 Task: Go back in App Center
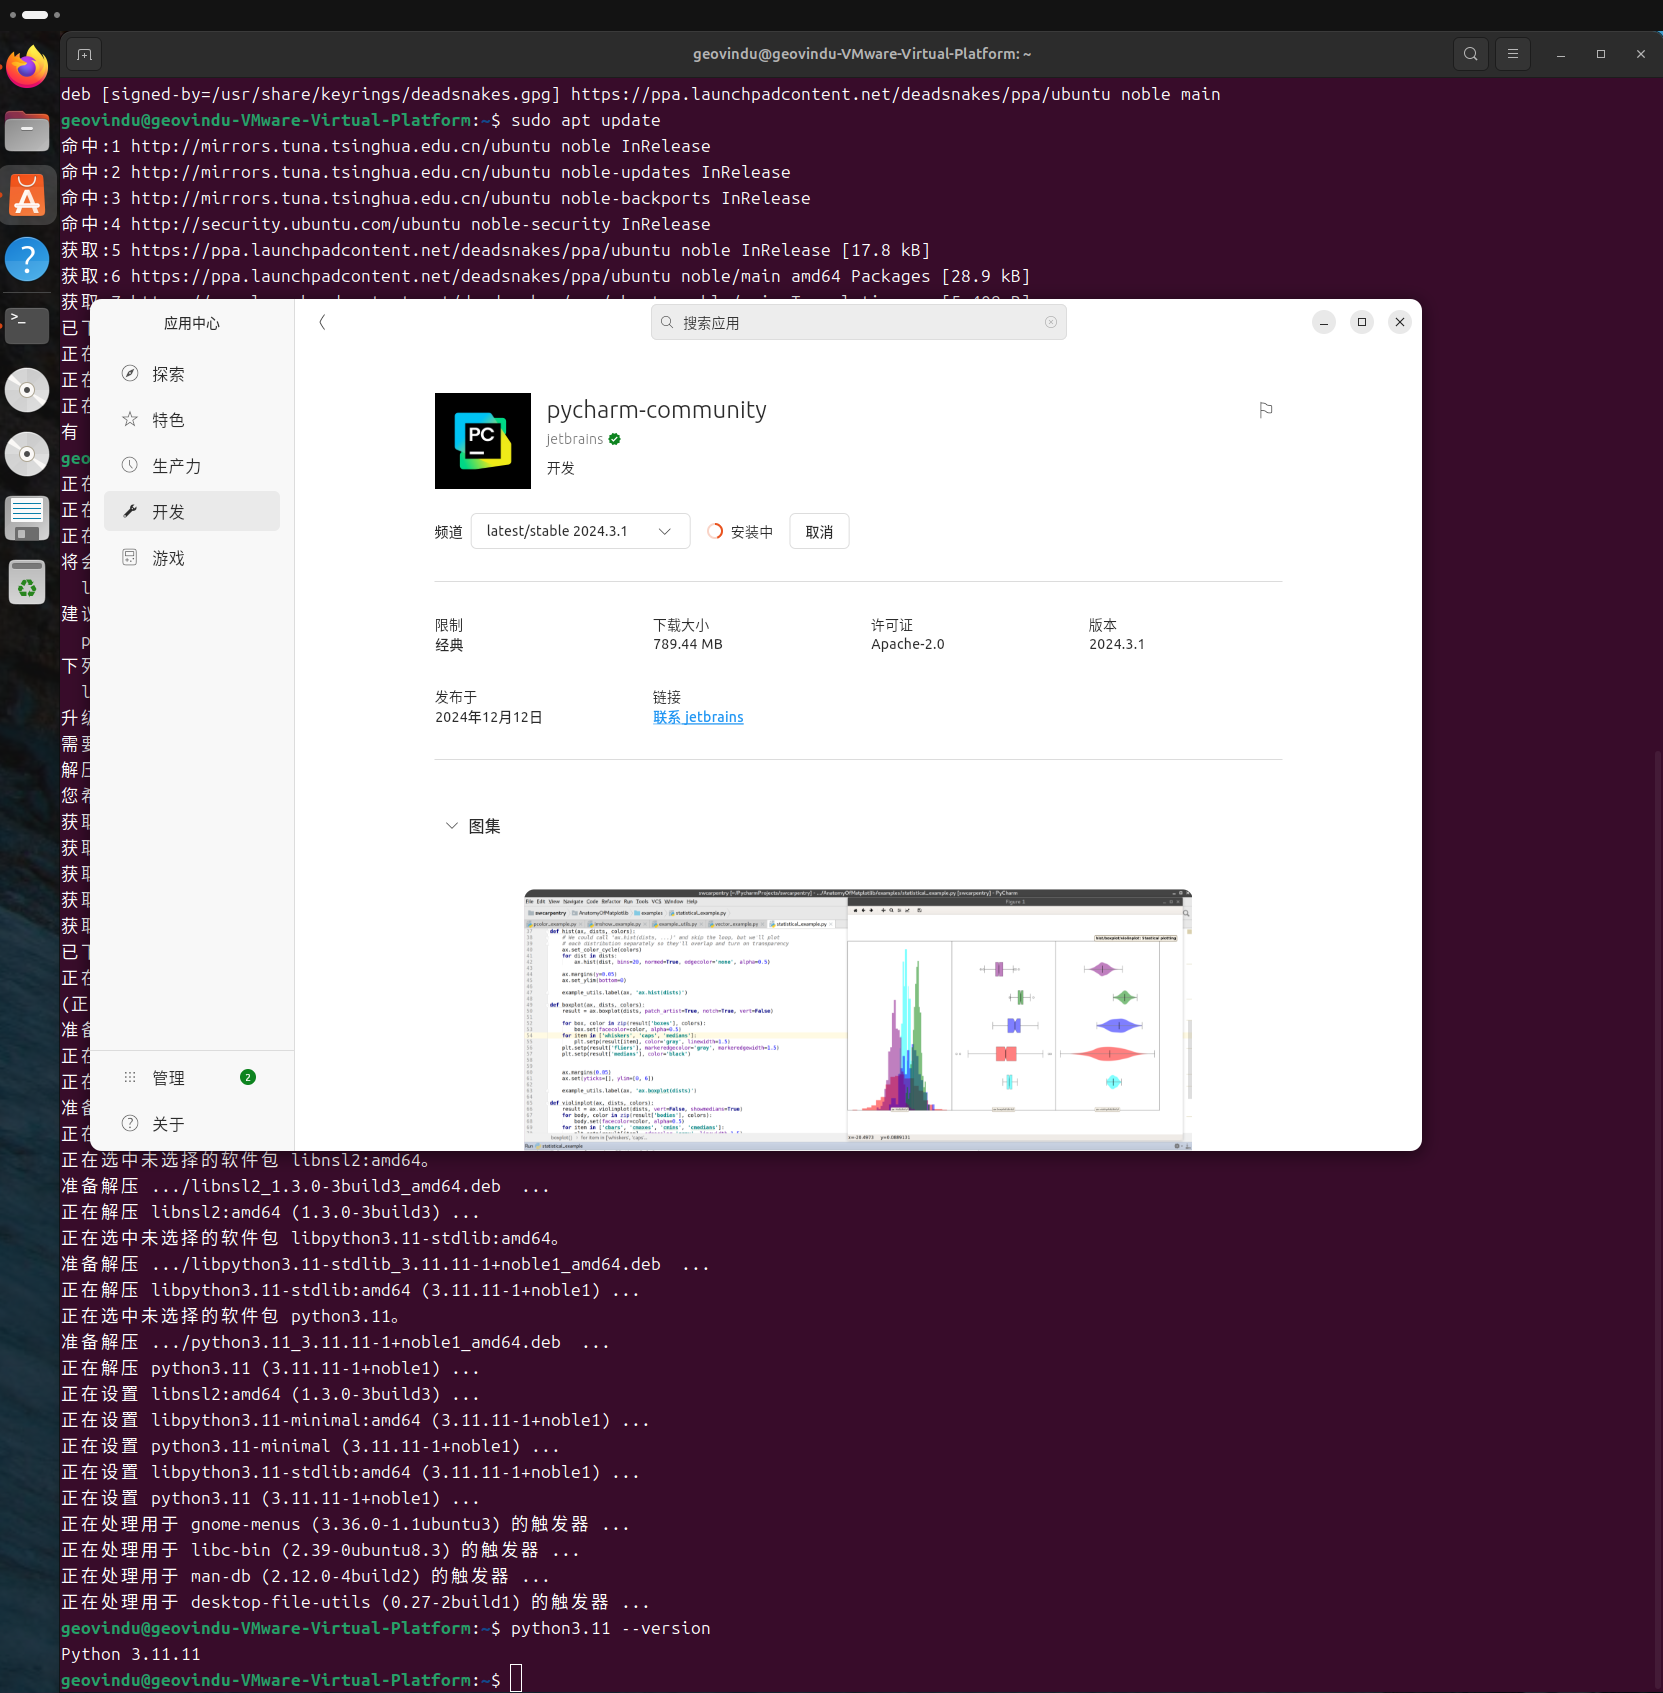(322, 322)
